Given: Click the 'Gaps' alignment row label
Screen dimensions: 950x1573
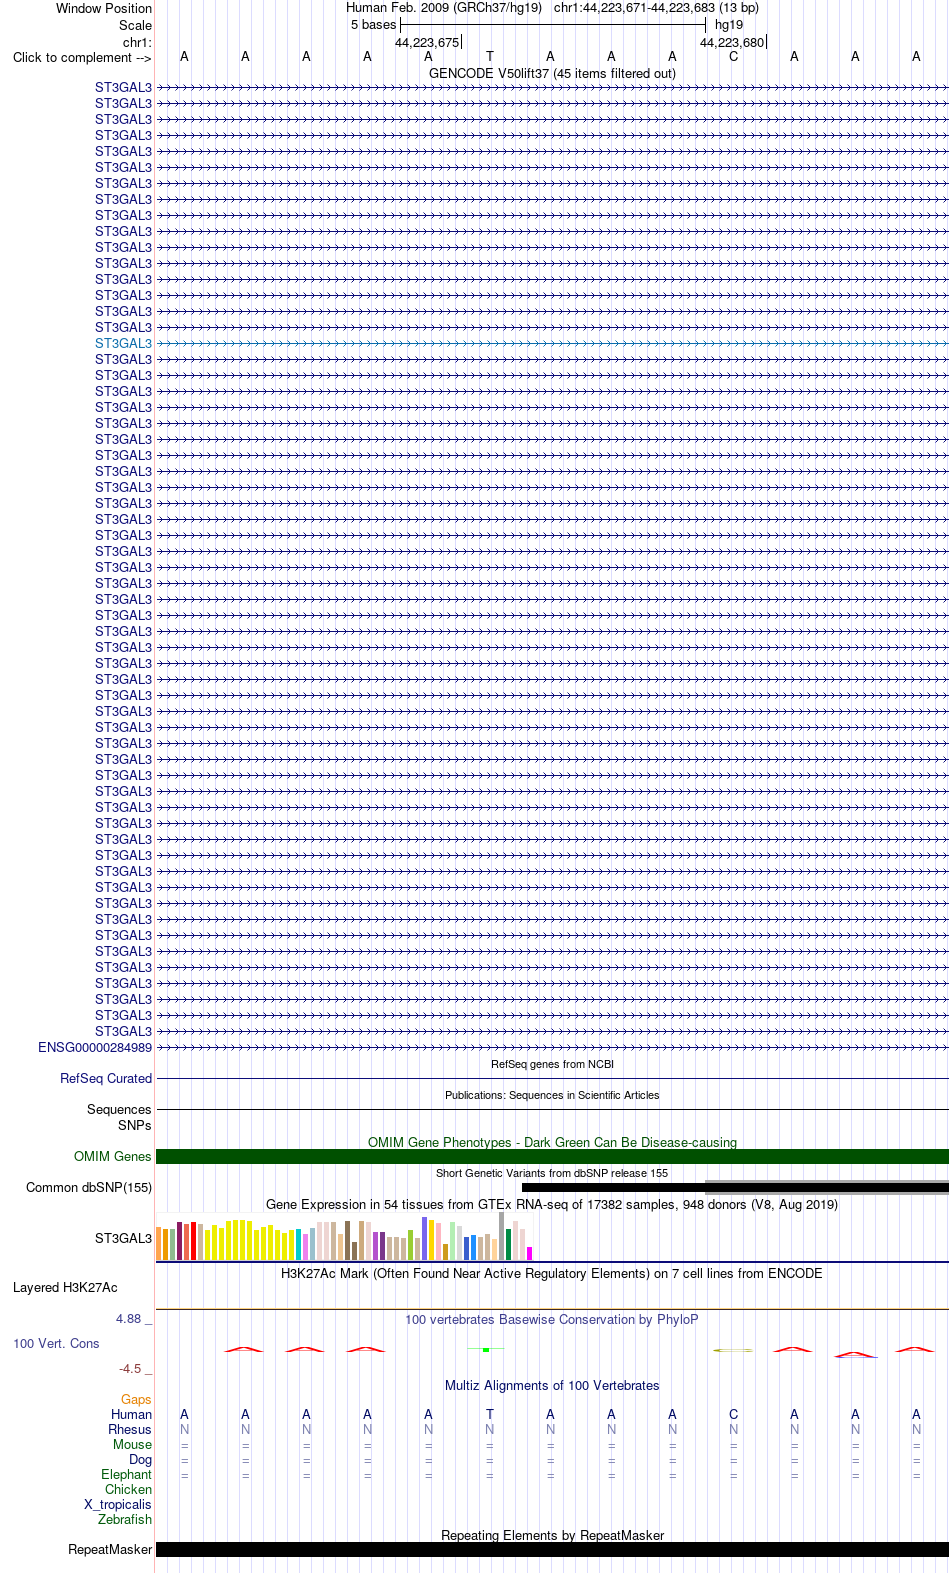Looking at the screenshot, I should coord(136,1399).
